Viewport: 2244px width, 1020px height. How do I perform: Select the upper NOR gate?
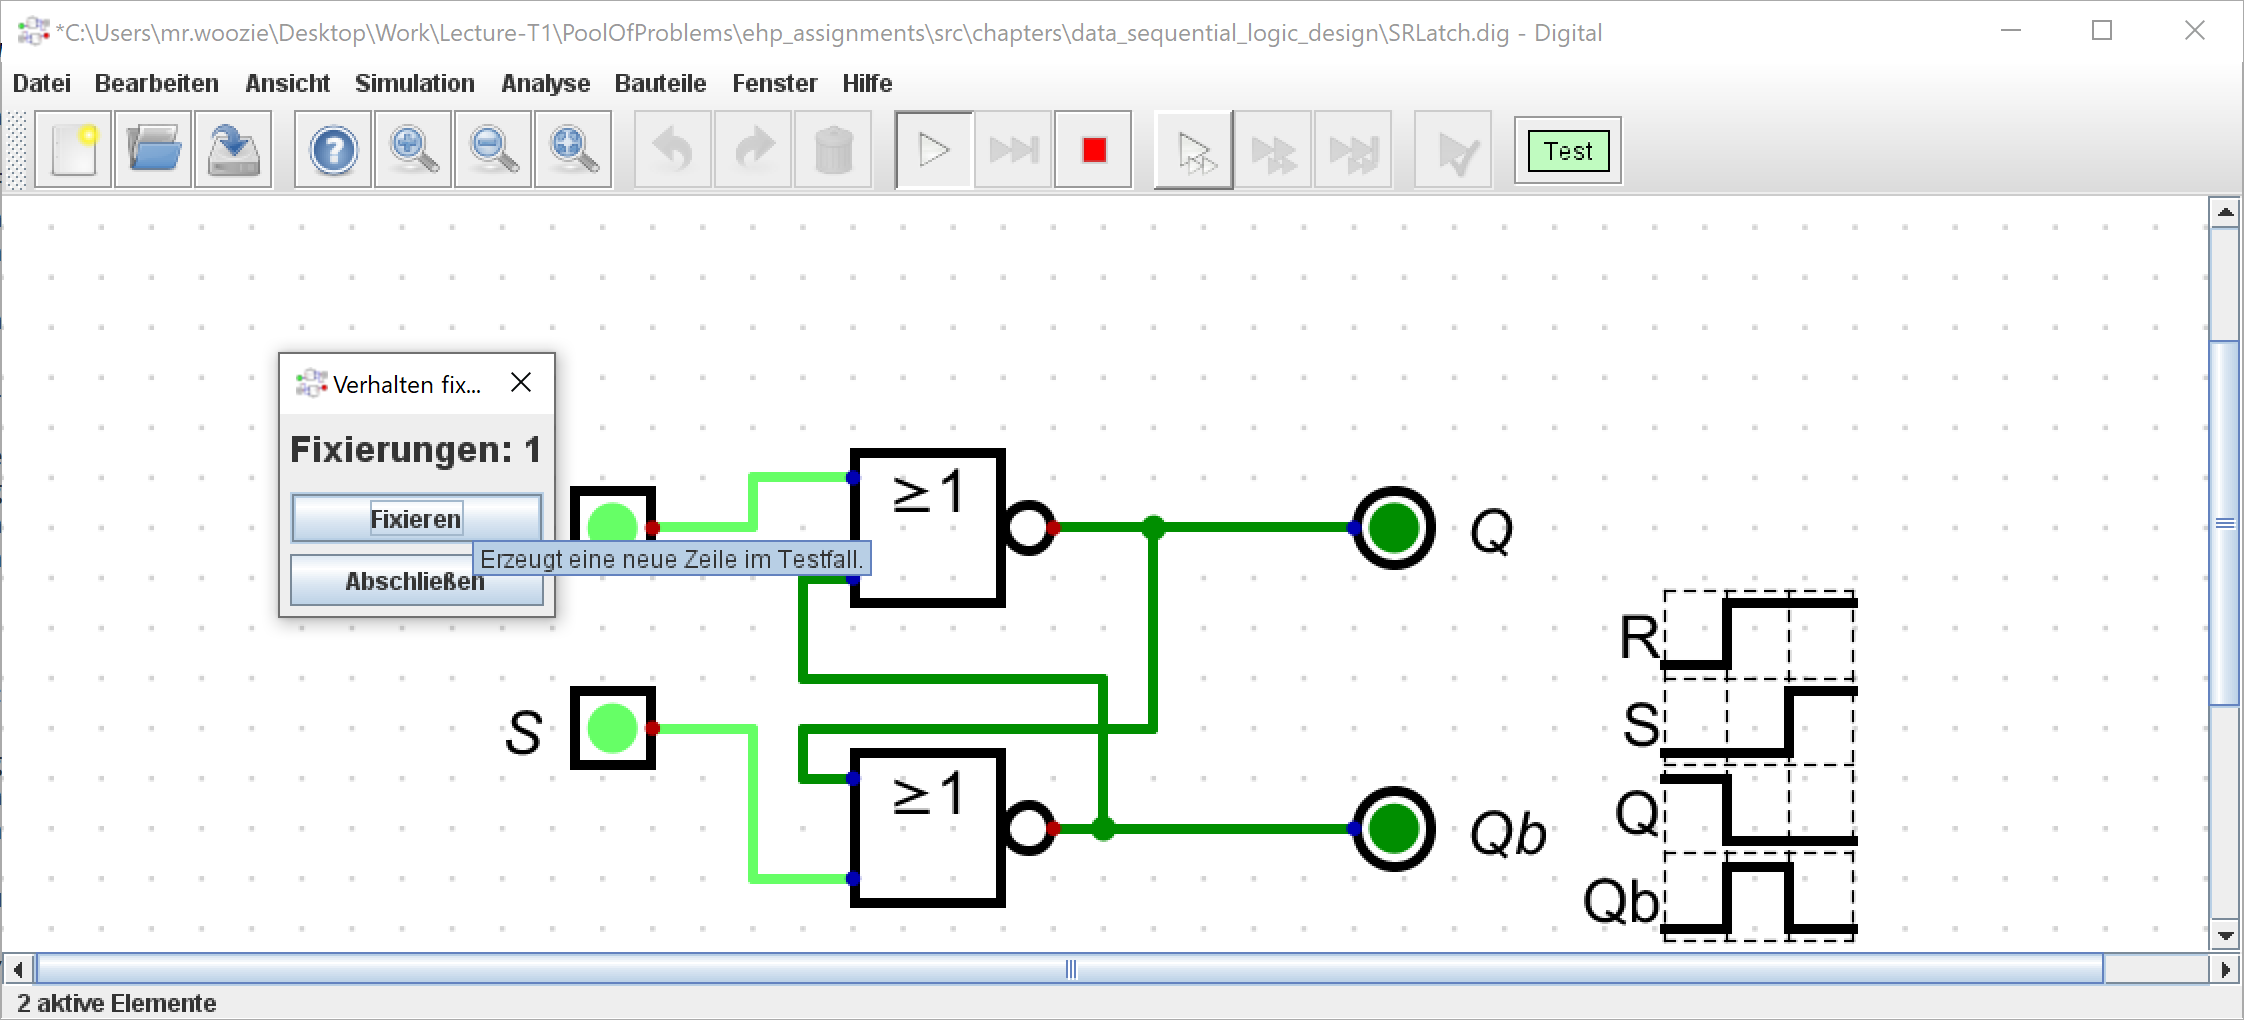(928, 528)
